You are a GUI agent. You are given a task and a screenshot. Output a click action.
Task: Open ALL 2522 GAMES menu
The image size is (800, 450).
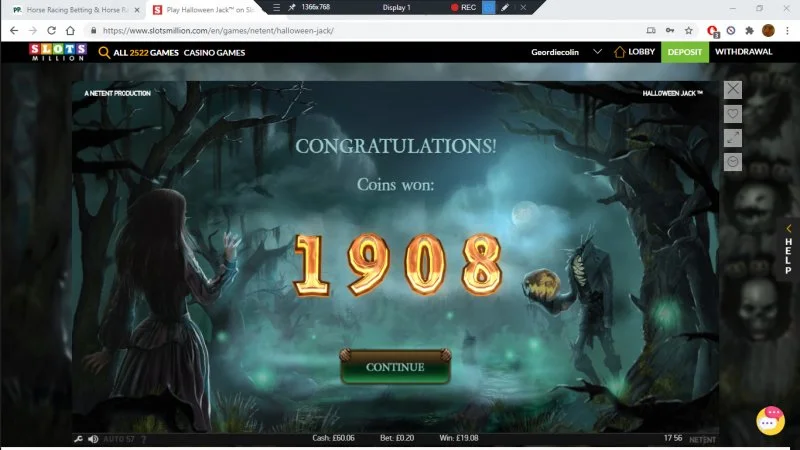[146, 53]
